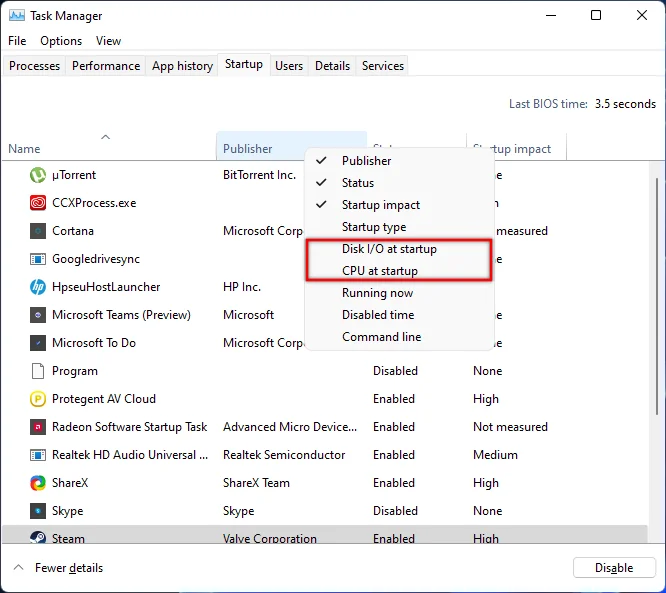This screenshot has width=666, height=593.
Task: Select the Realtek Semiconductor publisher cell
Action: pos(284,455)
